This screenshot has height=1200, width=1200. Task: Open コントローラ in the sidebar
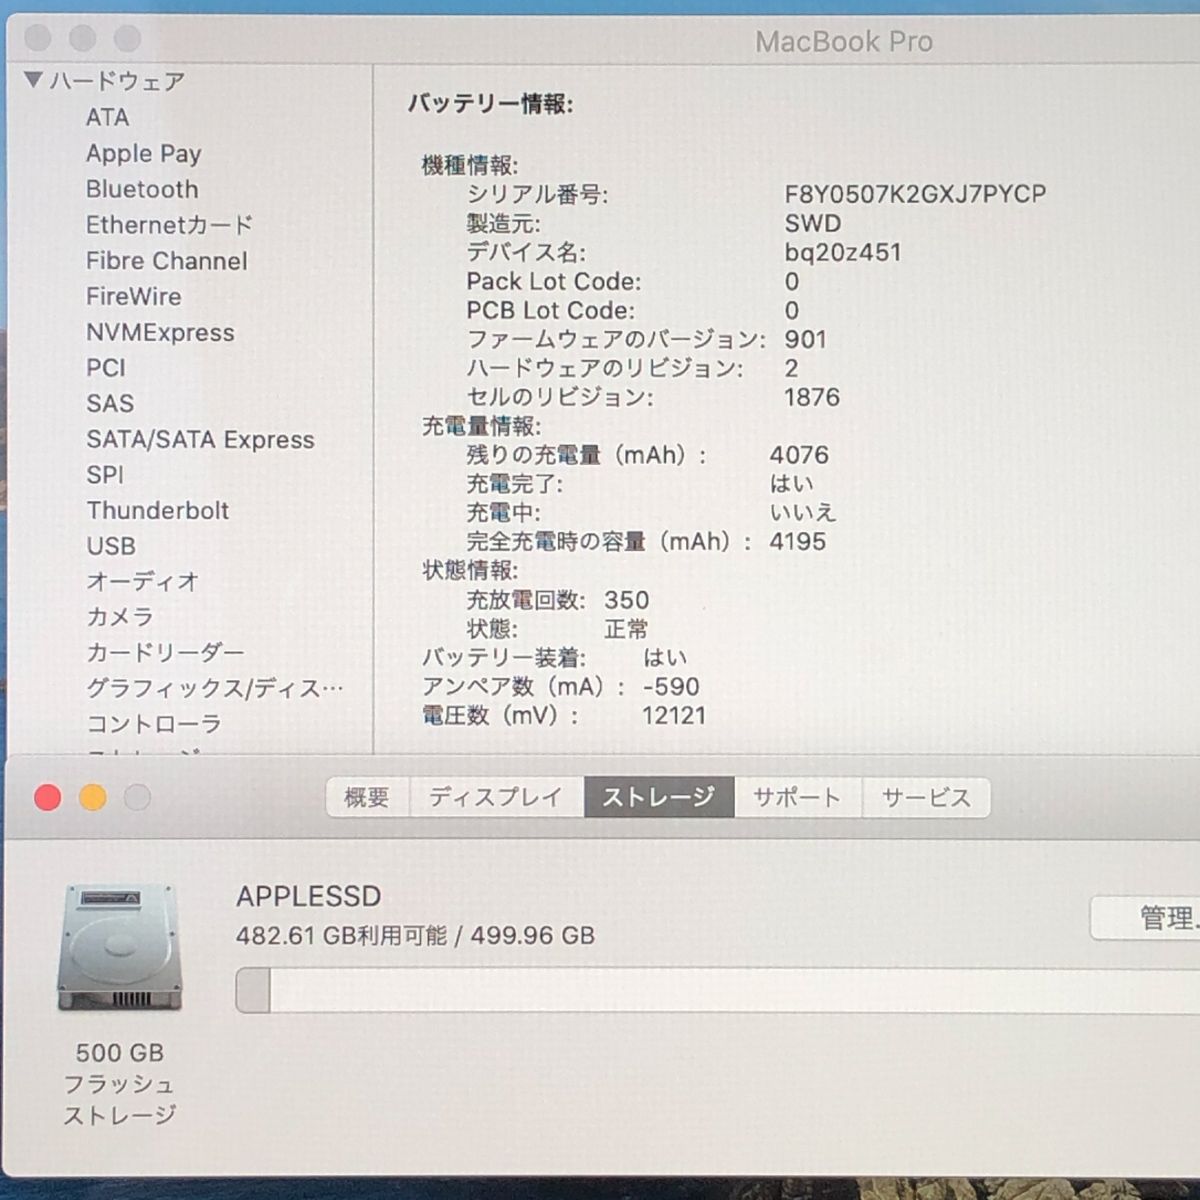[x=153, y=724]
